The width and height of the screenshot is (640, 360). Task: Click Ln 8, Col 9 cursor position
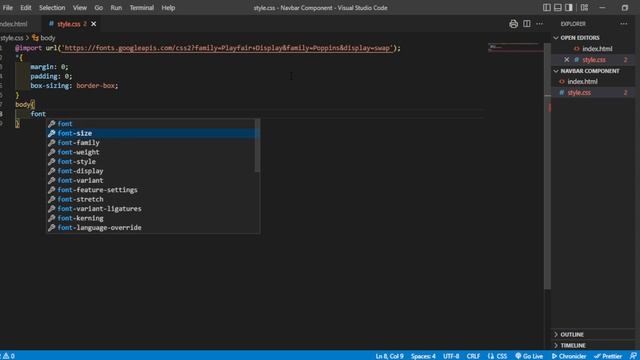click(x=389, y=356)
